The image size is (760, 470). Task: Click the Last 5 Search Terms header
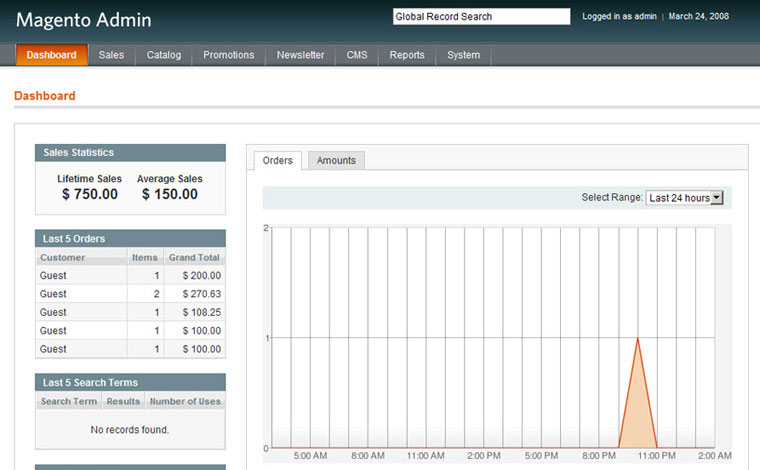tap(130, 383)
